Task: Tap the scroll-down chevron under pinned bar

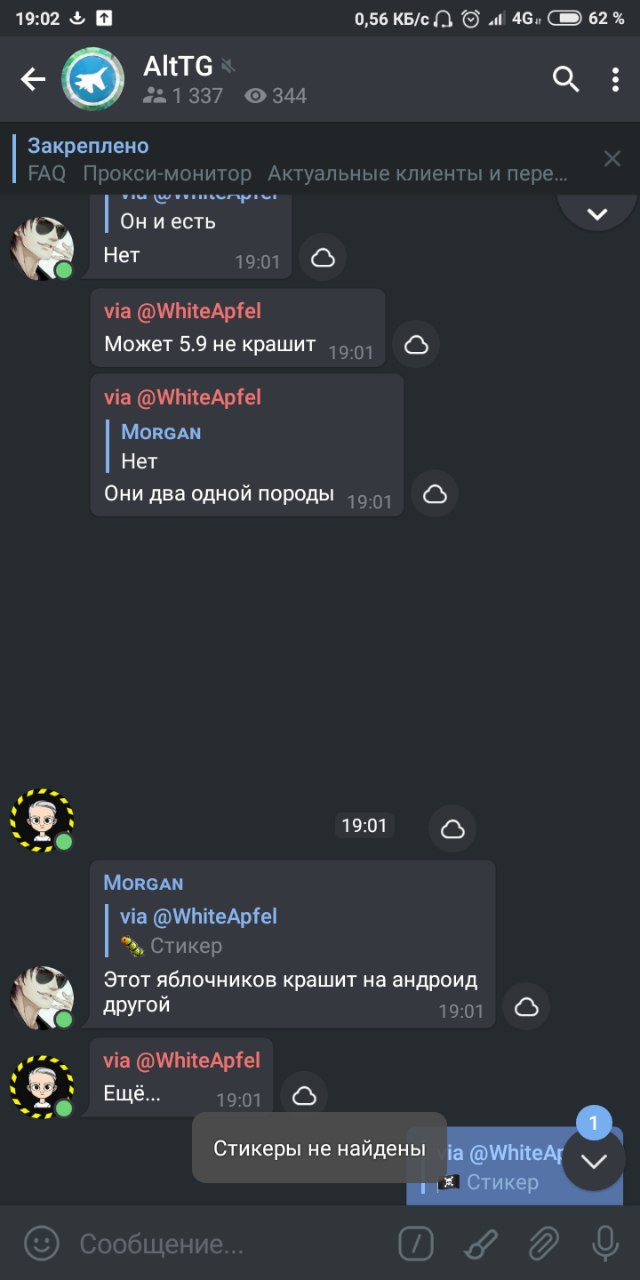Action: [597, 213]
